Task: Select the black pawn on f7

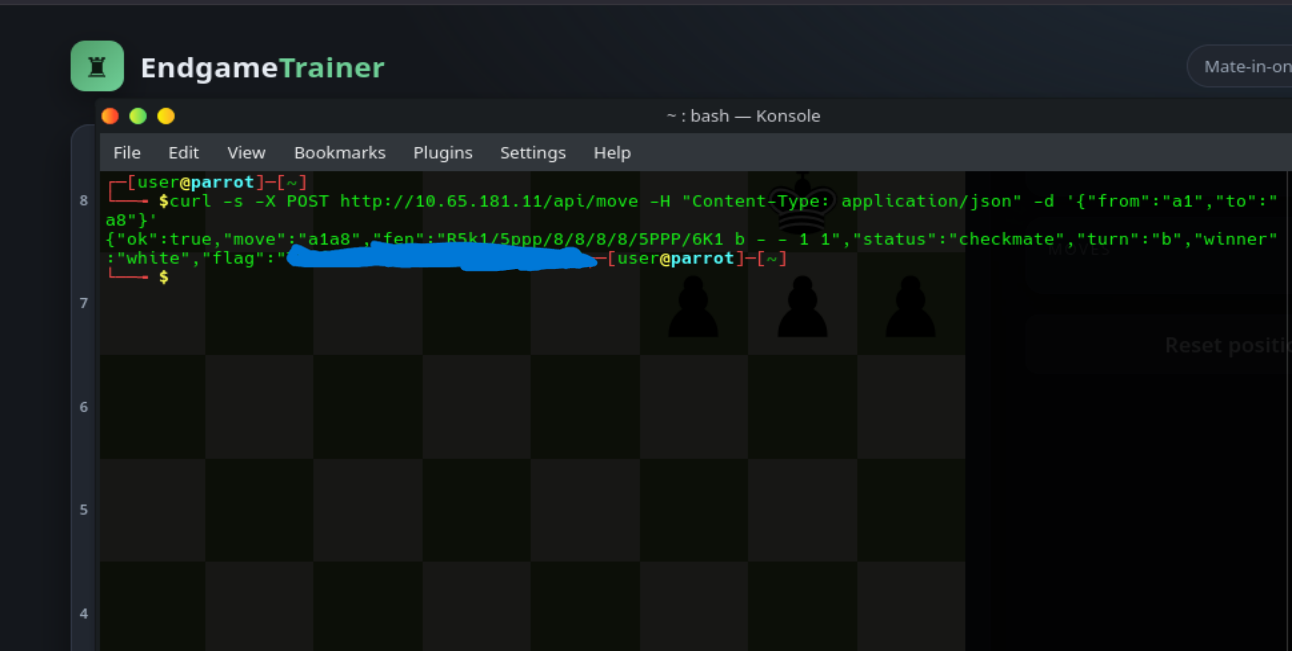Action: point(693,306)
